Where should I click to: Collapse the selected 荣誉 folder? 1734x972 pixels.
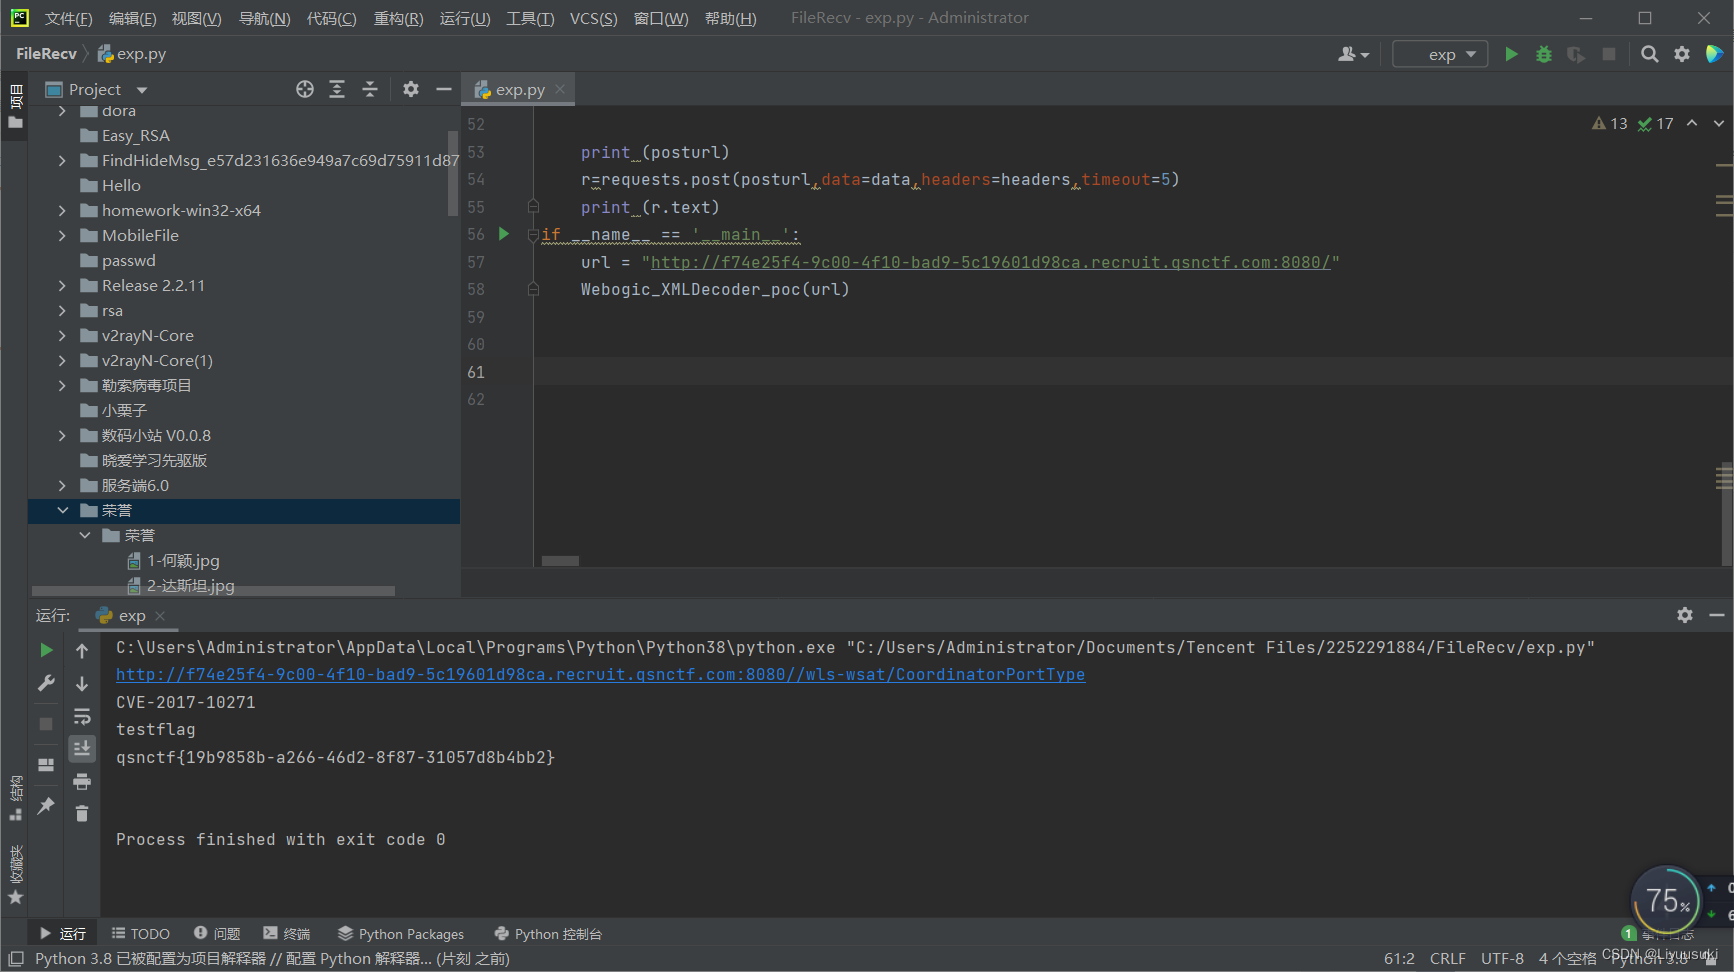click(62, 510)
